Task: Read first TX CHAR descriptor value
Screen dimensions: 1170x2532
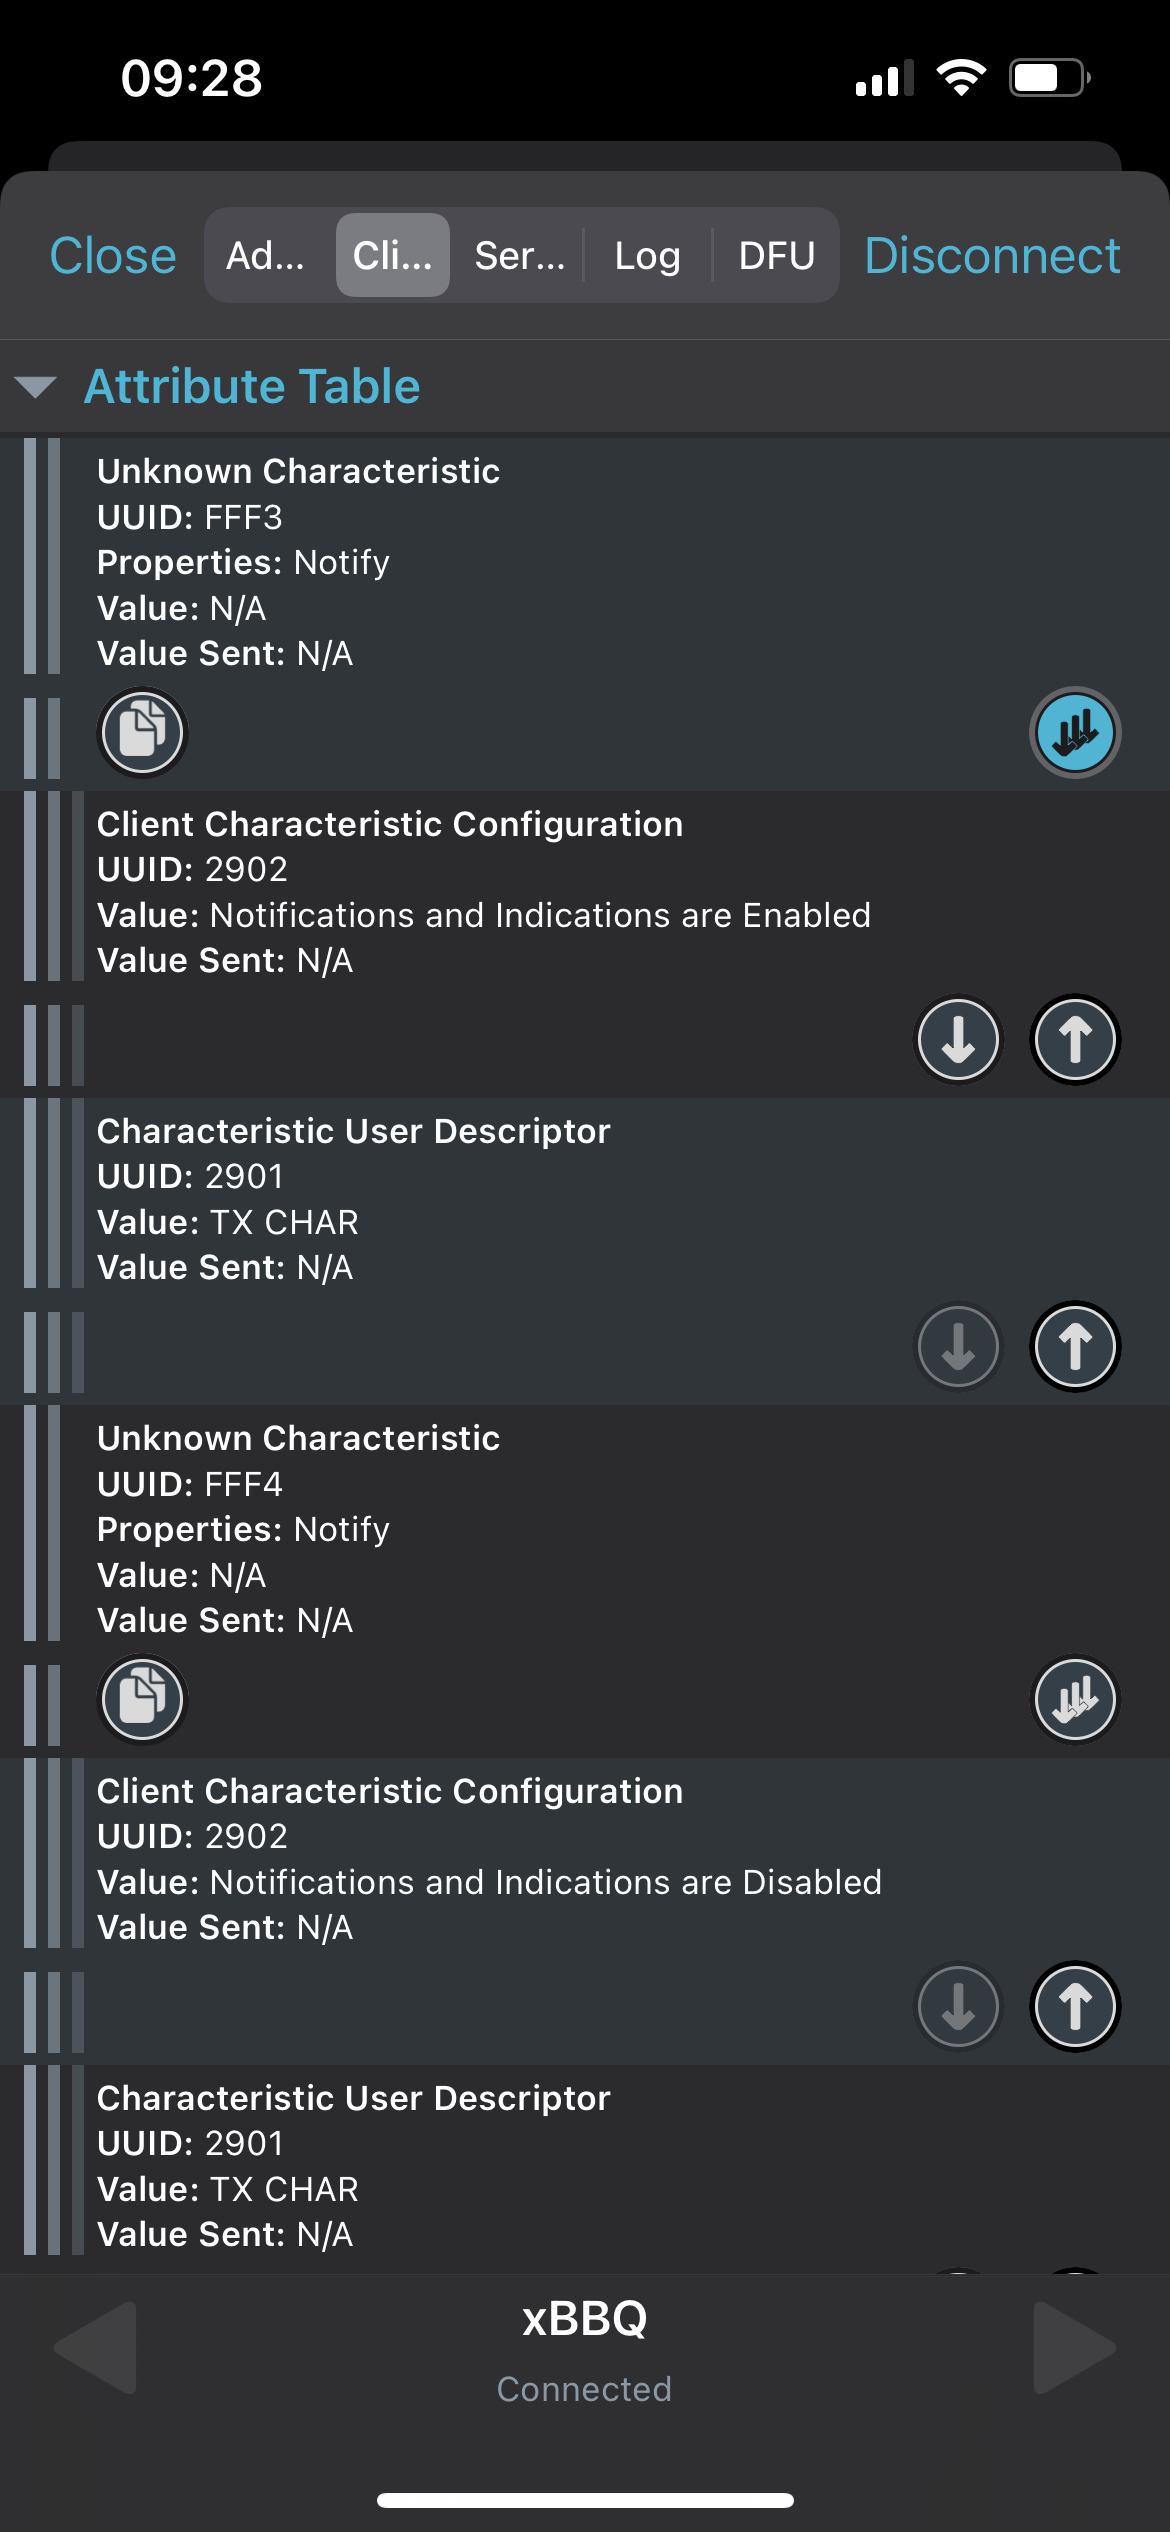Action: click(958, 1346)
